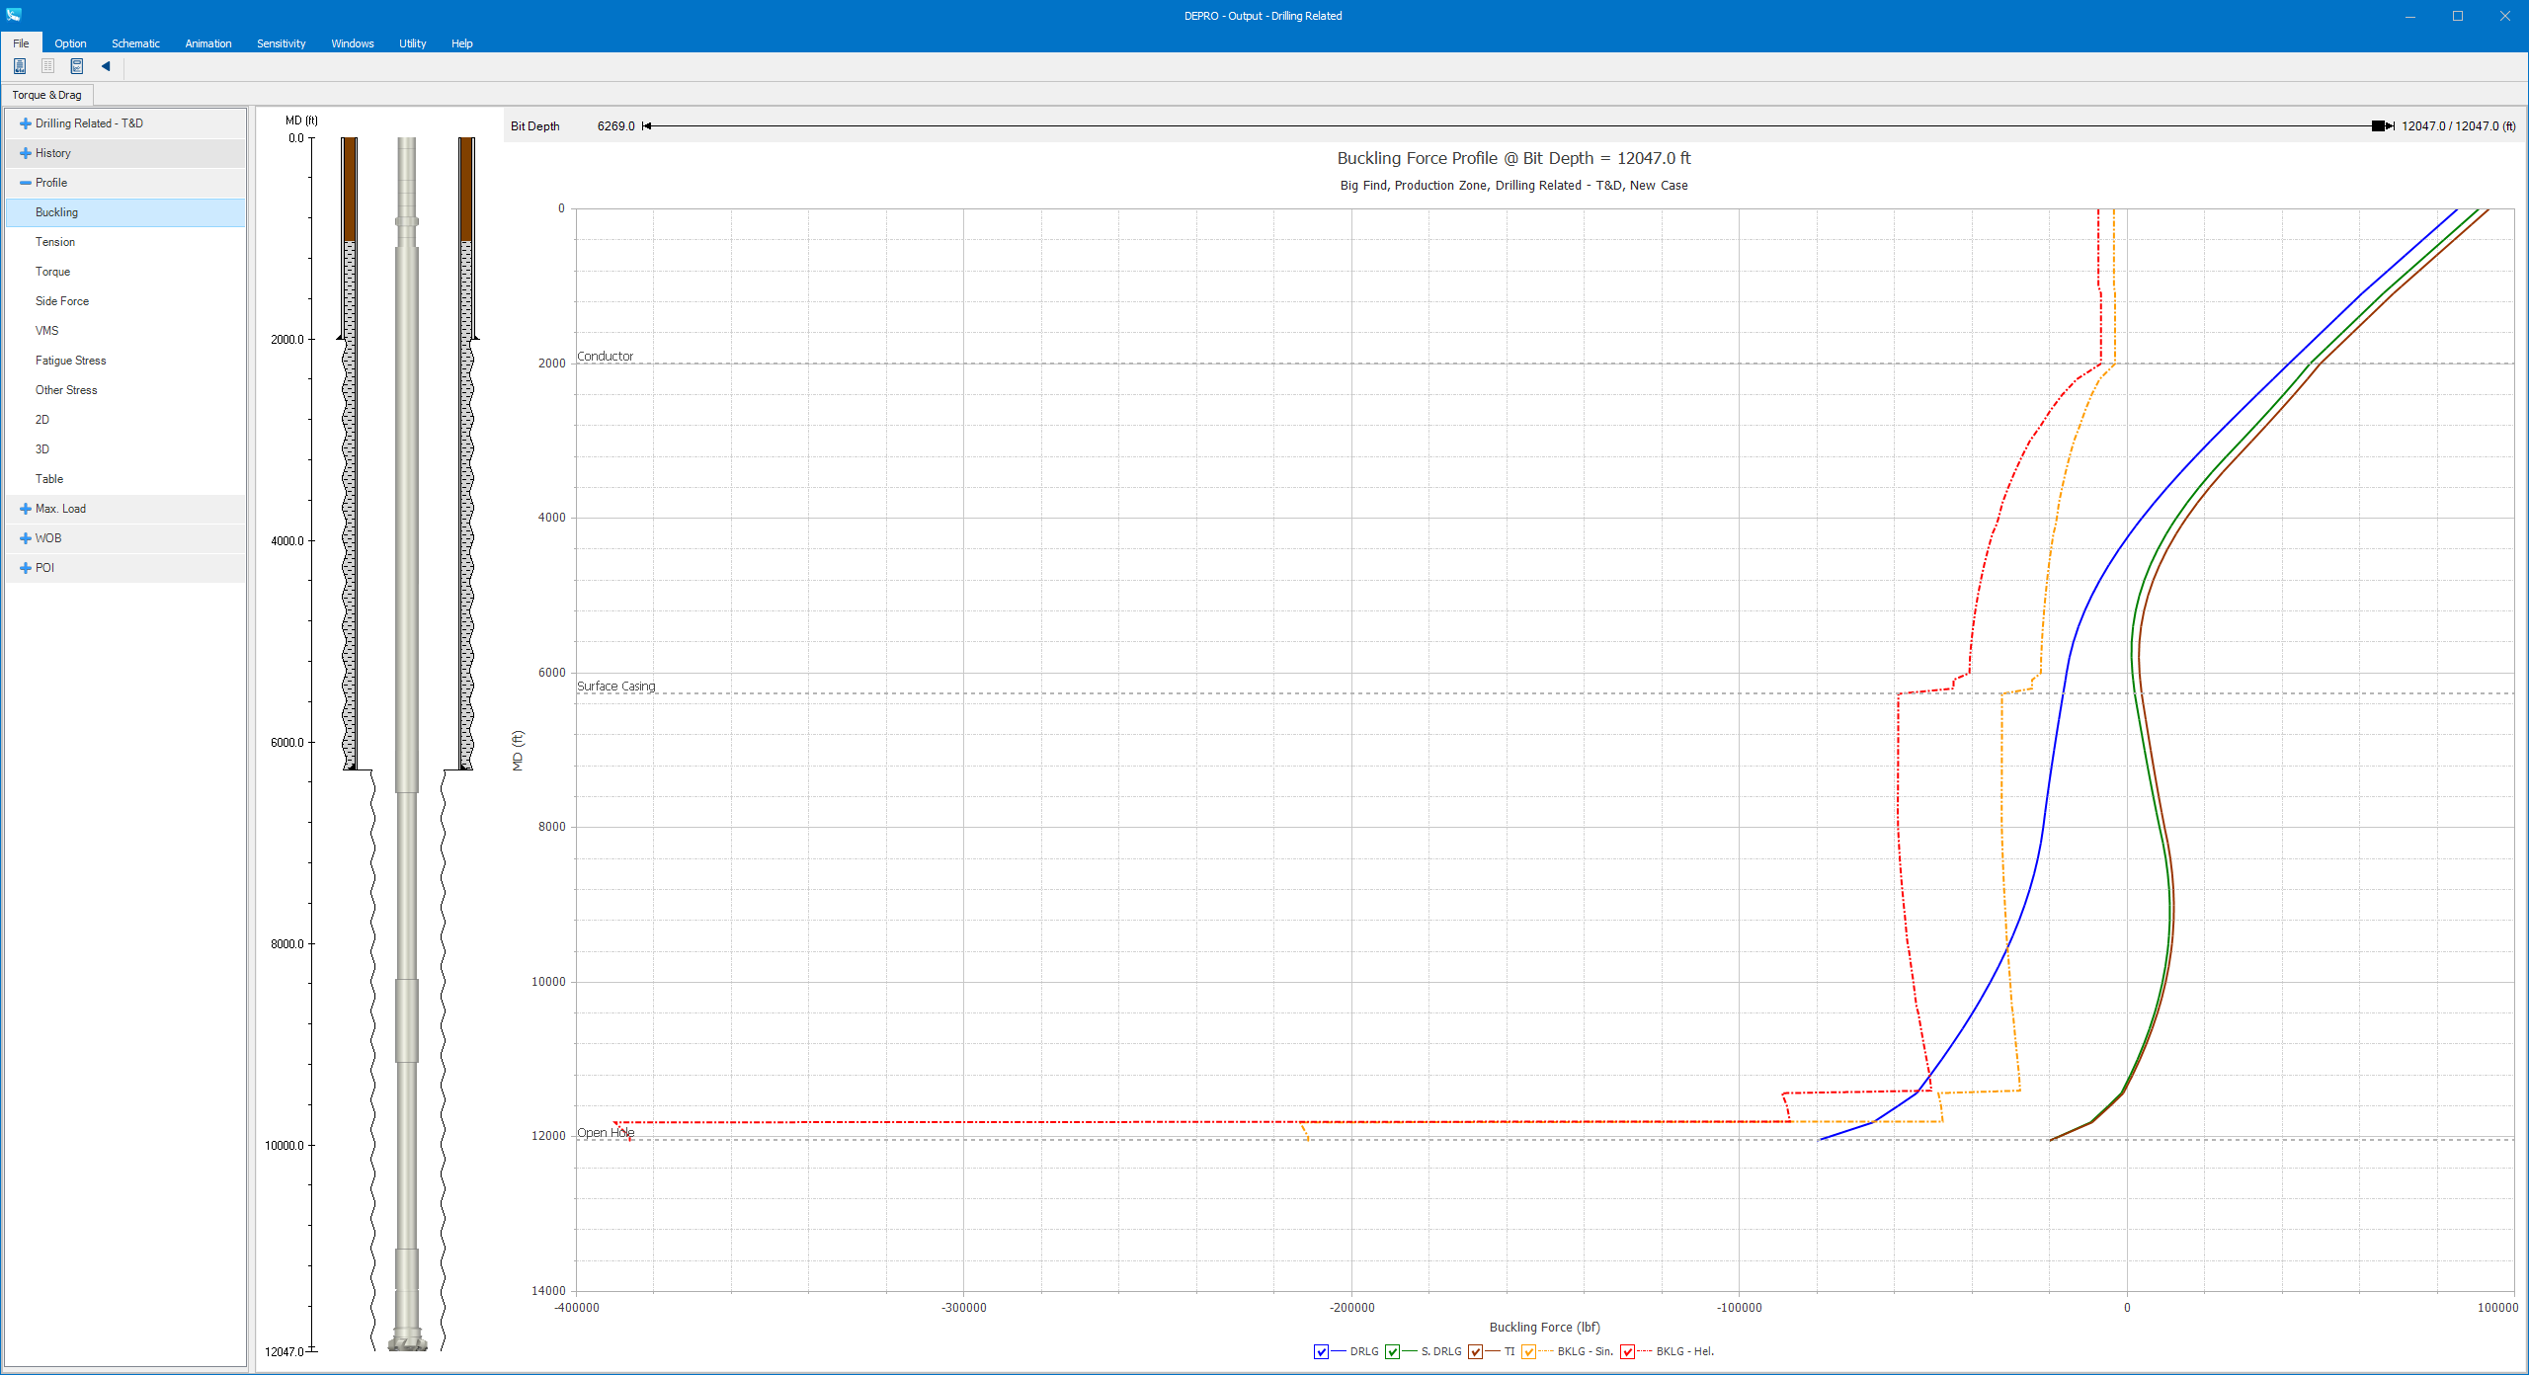Click the DEPRO application logo icon
Viewport: 2530px width, 1376px height.
[14, 15]
